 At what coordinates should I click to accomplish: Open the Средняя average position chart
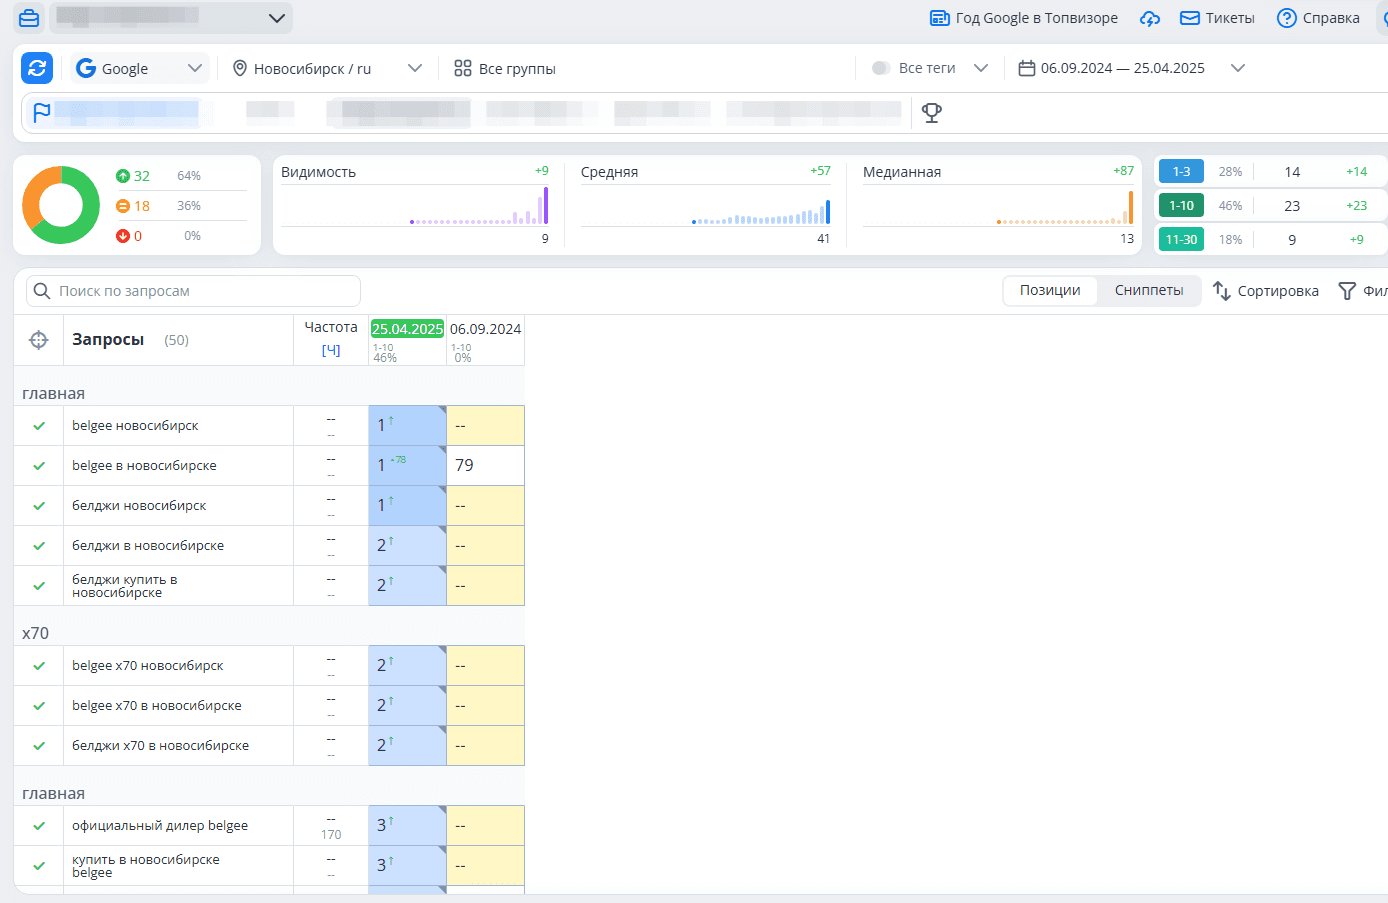click(x=706, y=205)
